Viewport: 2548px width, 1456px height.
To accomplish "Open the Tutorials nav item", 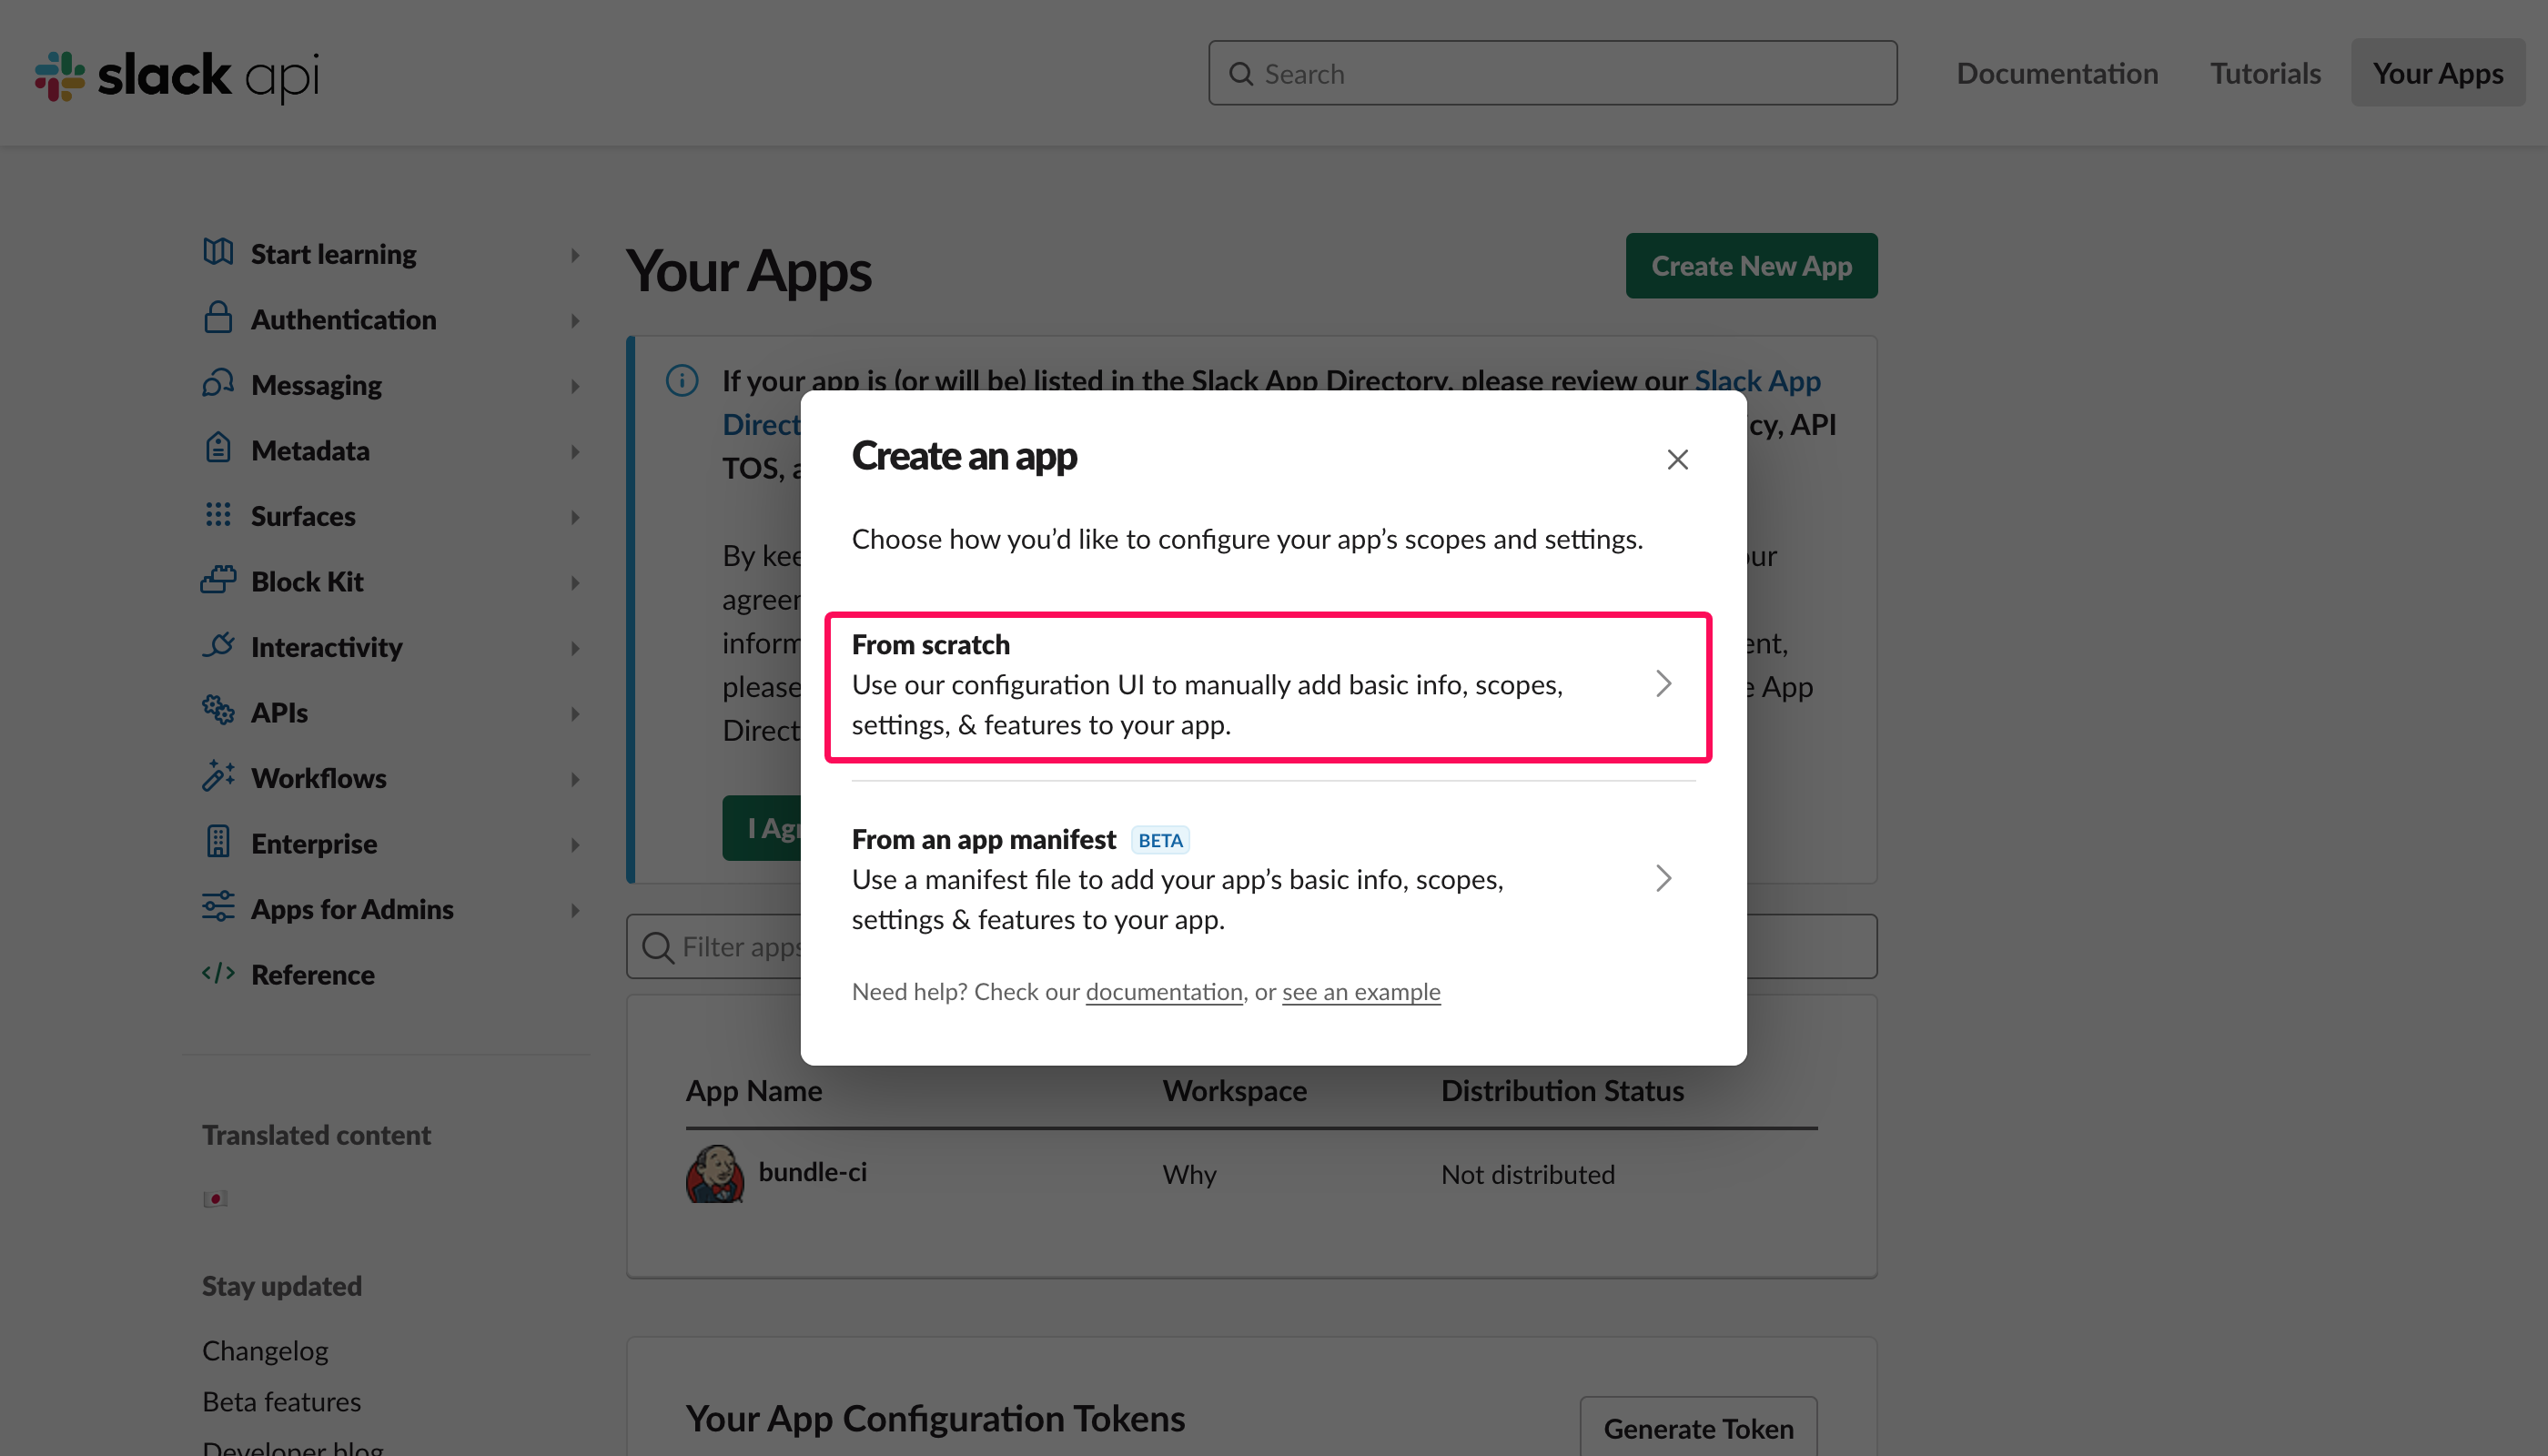I will point(2265,73).
